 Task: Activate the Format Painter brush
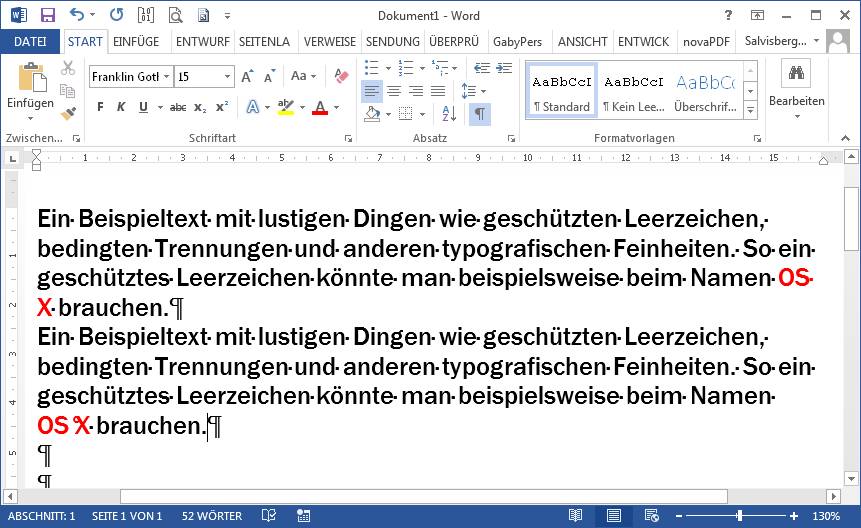tap(68, 113)
